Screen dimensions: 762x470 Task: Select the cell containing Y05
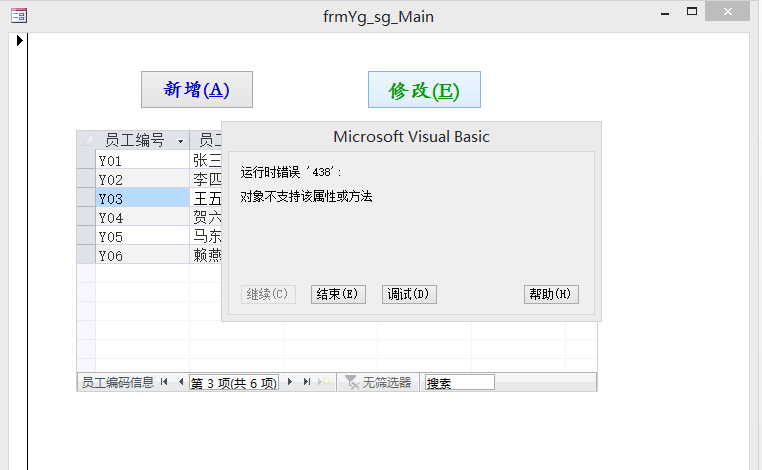(142, 236)
